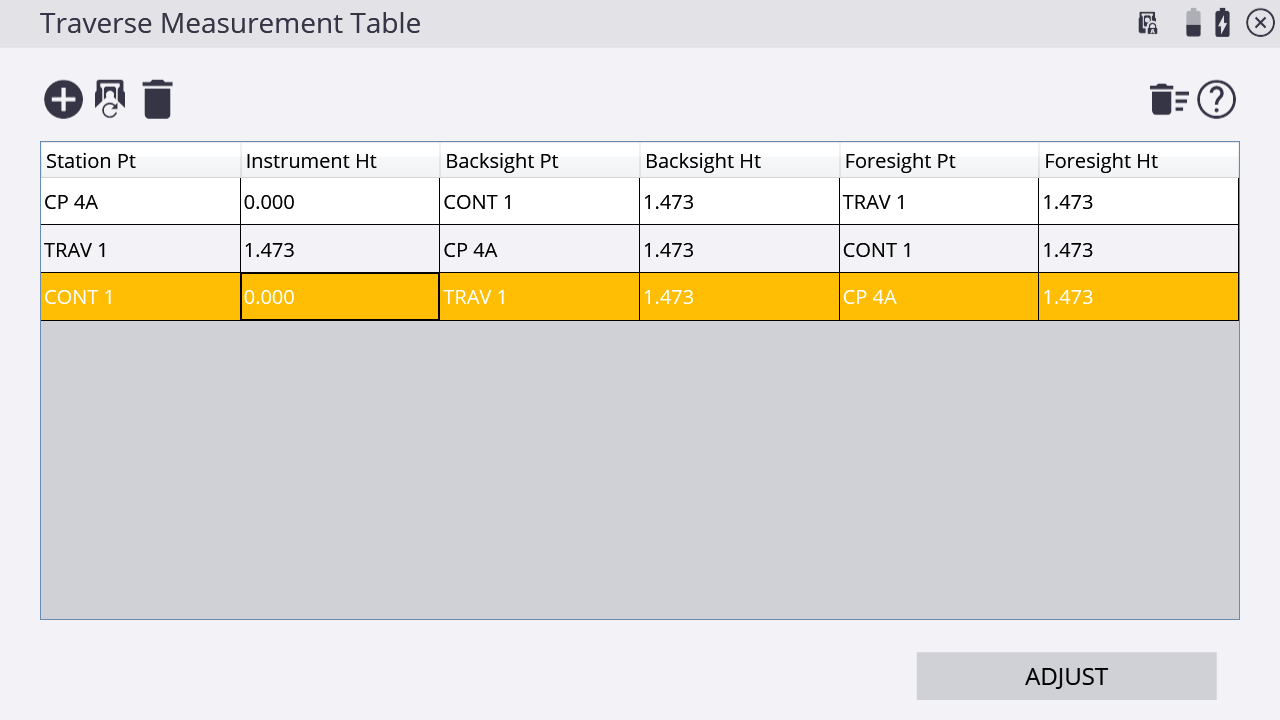
Task: Click Backsight Ht in TRAV 1 station row
Action: pyautogui.click(x=740, y=249)
